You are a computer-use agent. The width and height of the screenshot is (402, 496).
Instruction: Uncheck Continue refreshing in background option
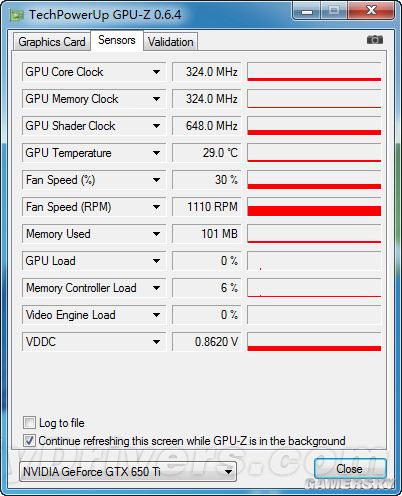[29, 441]
